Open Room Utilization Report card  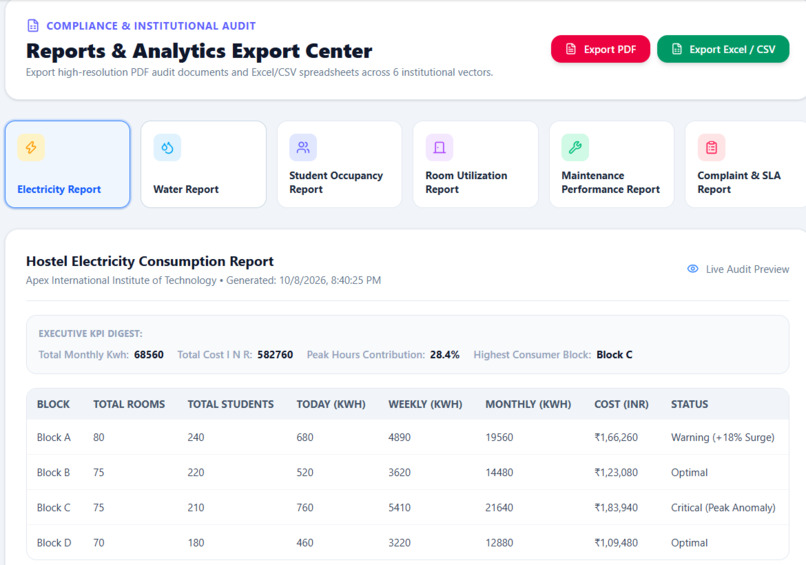475,165
